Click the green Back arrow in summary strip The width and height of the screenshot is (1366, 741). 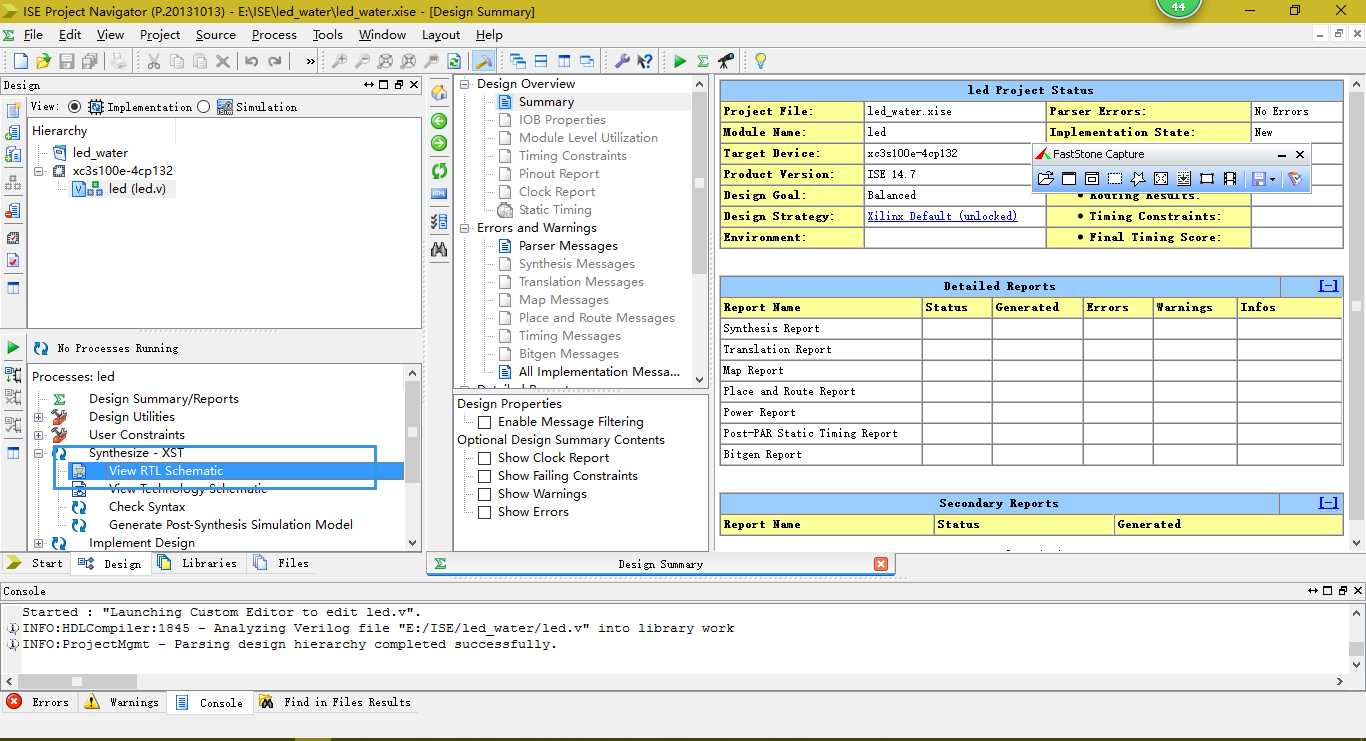tap(438, 121)
